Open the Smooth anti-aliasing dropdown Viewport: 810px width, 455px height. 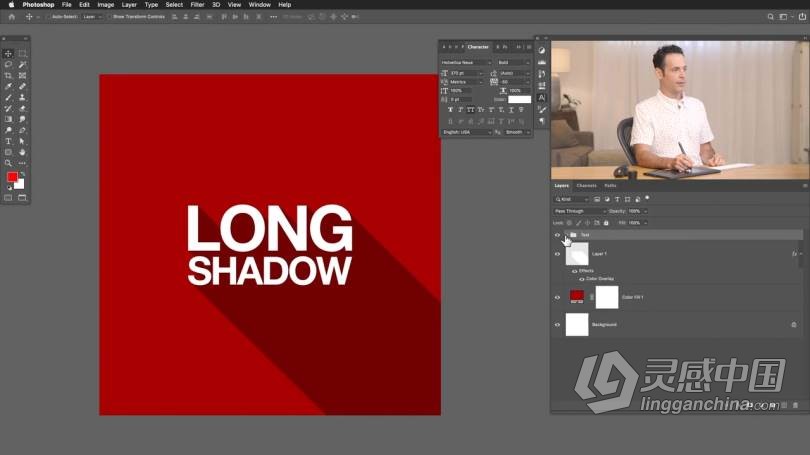tap(517, 132)
